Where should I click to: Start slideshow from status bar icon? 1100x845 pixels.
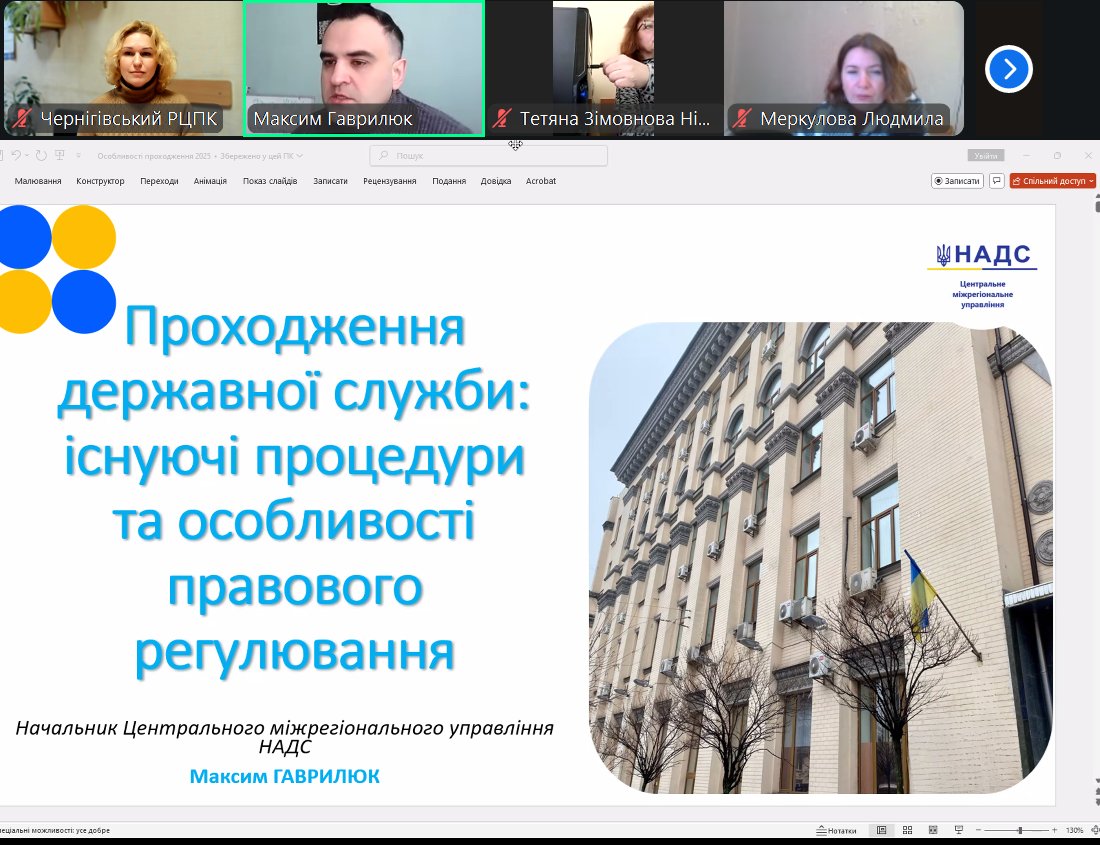[958, 830]
